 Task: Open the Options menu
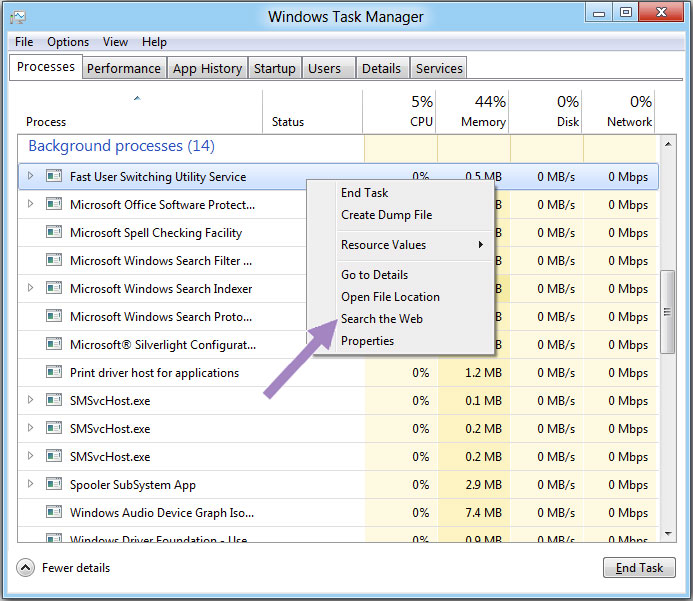68,42
